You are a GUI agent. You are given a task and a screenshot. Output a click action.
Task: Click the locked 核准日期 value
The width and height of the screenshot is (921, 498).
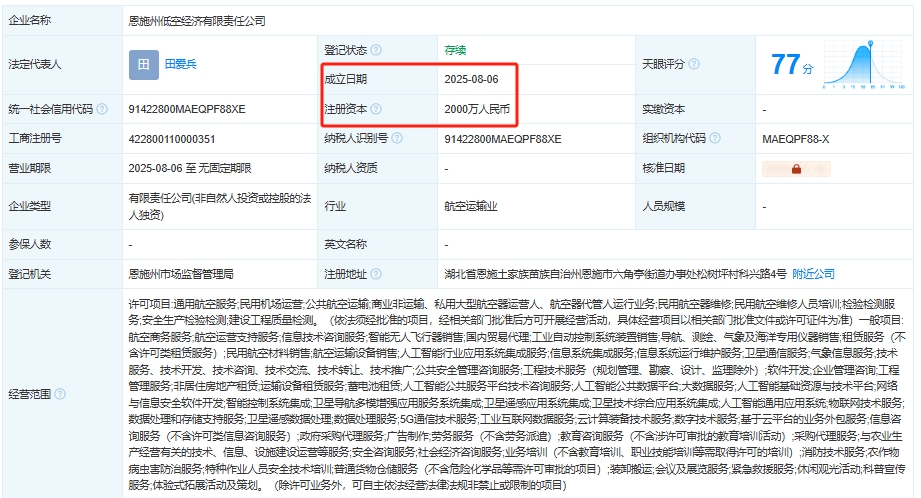796,169
